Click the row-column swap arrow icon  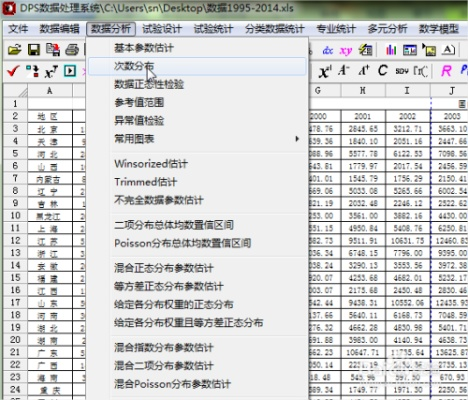click(x=32, y=71)
